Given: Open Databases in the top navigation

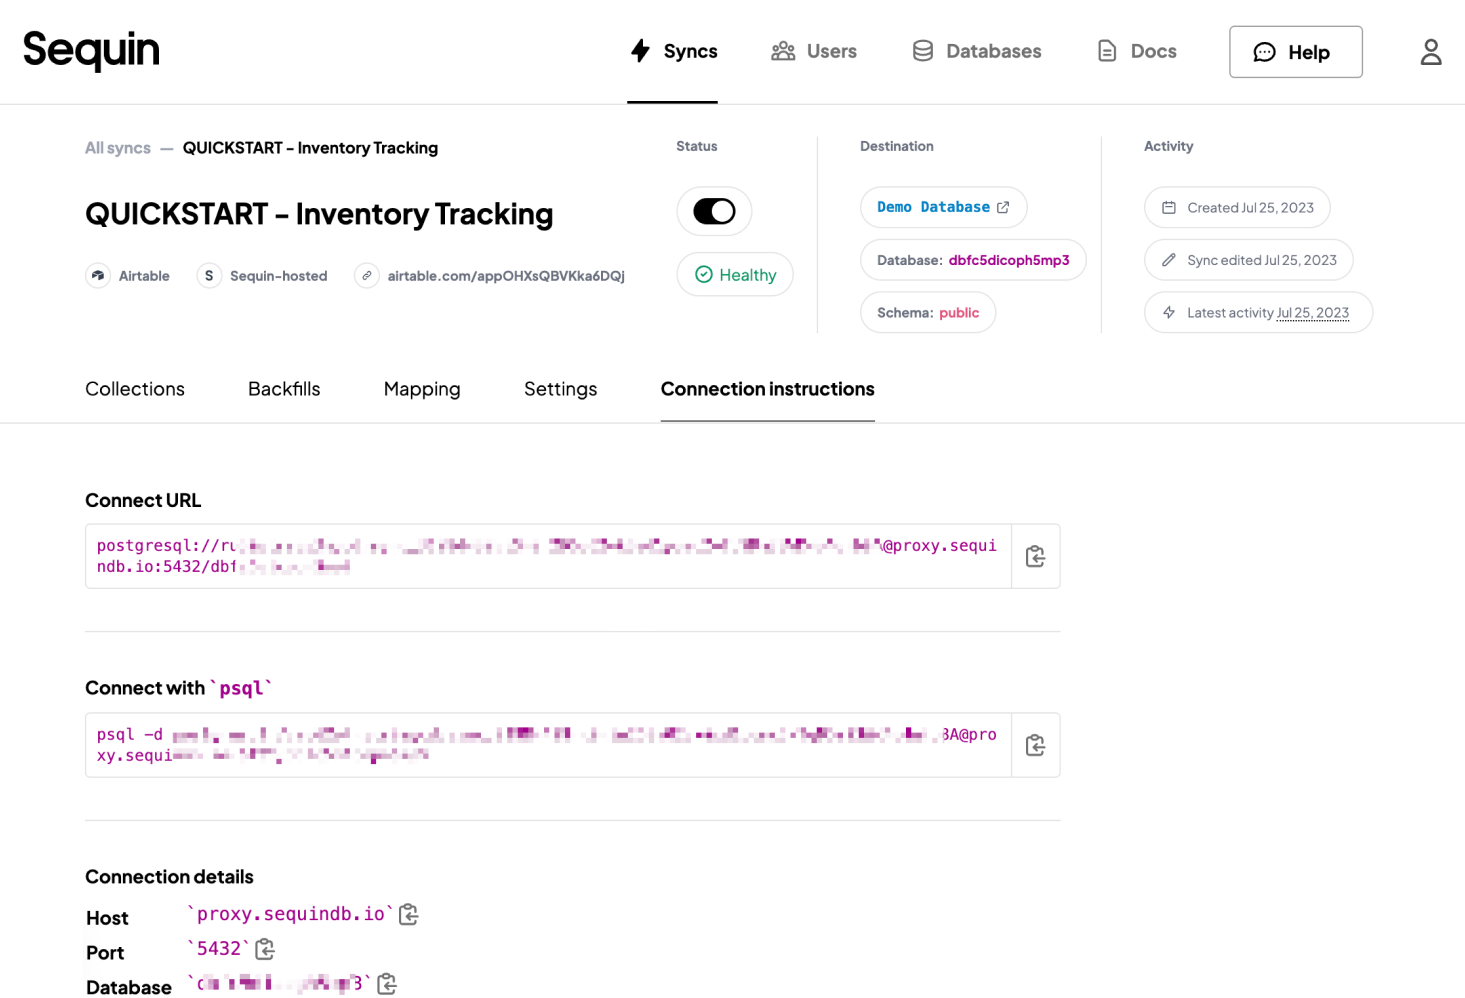Looking at the screenshot, I should [x=976, y=51].
